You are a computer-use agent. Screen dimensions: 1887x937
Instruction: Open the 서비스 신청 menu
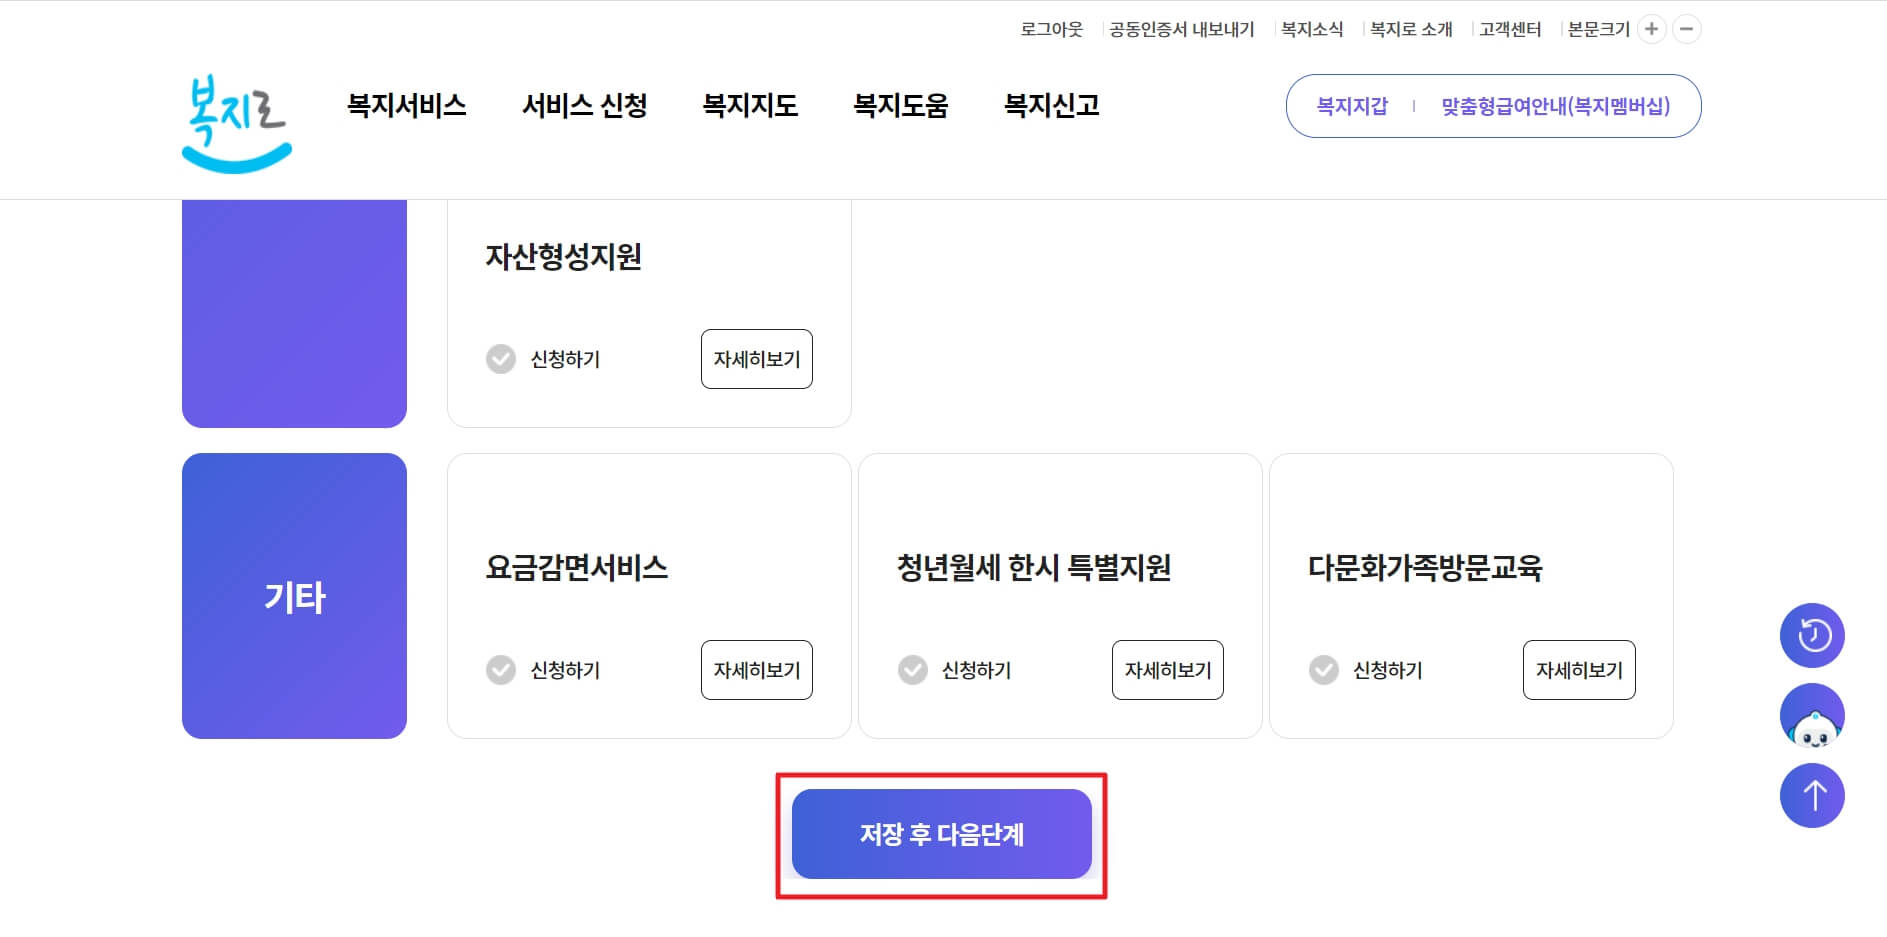tap(585, 106)
